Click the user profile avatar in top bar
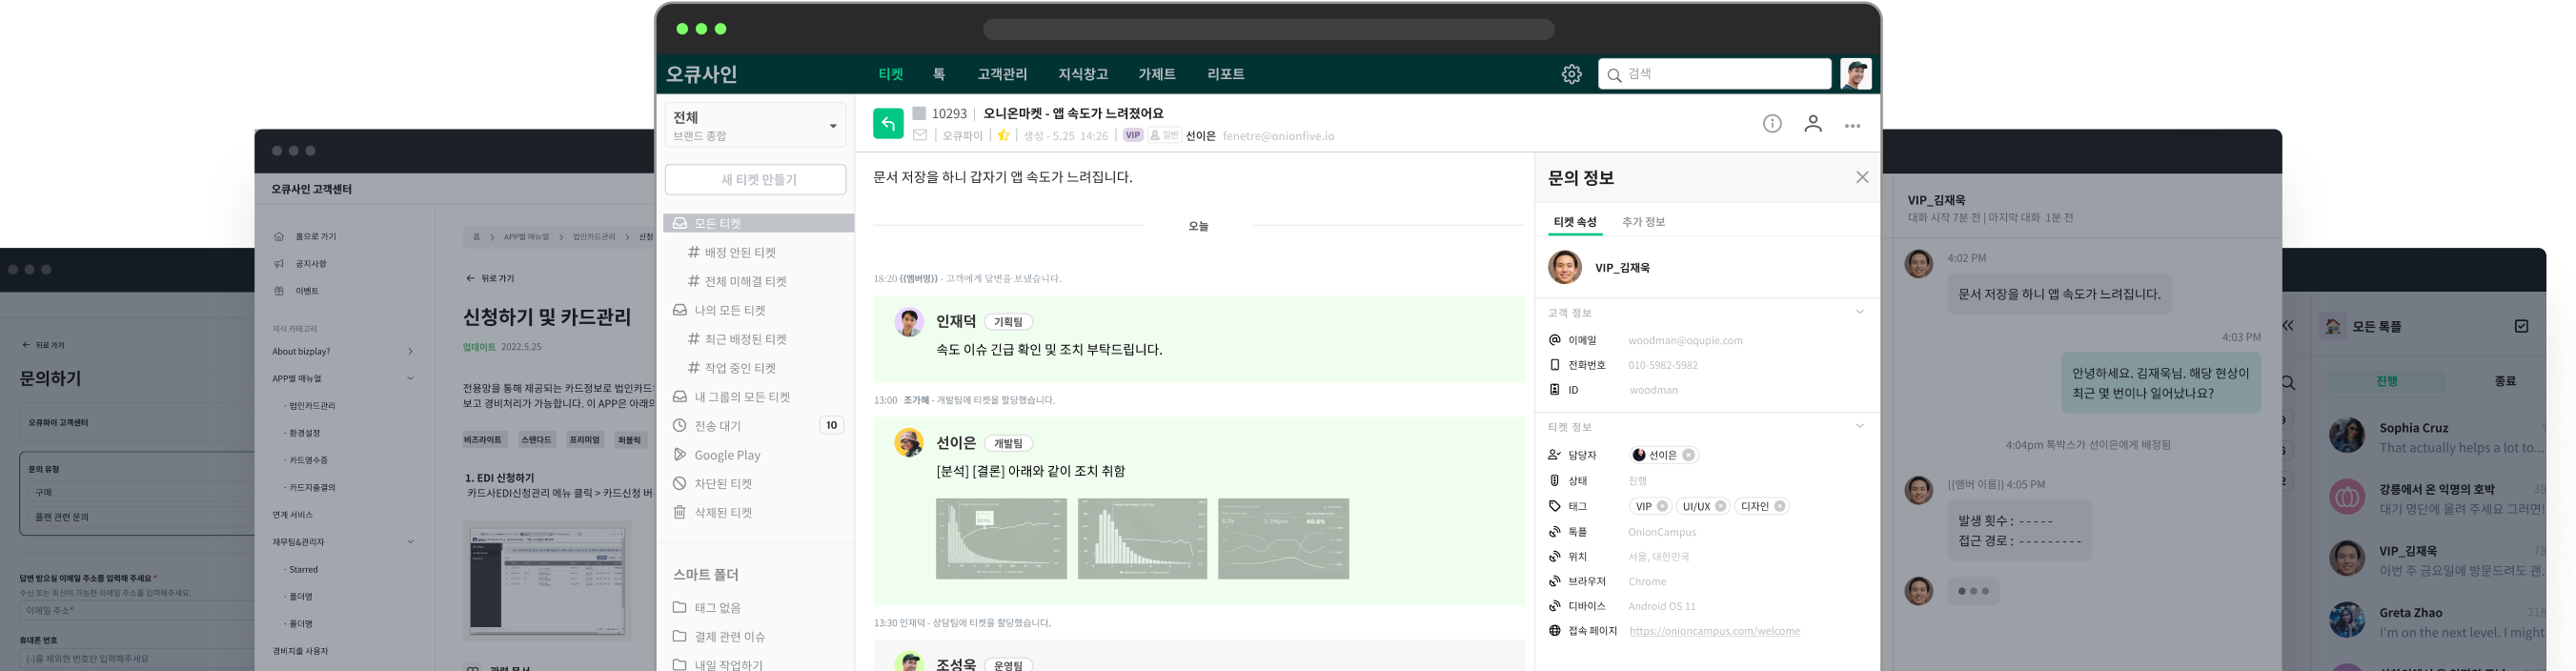 click(1856, 74)
